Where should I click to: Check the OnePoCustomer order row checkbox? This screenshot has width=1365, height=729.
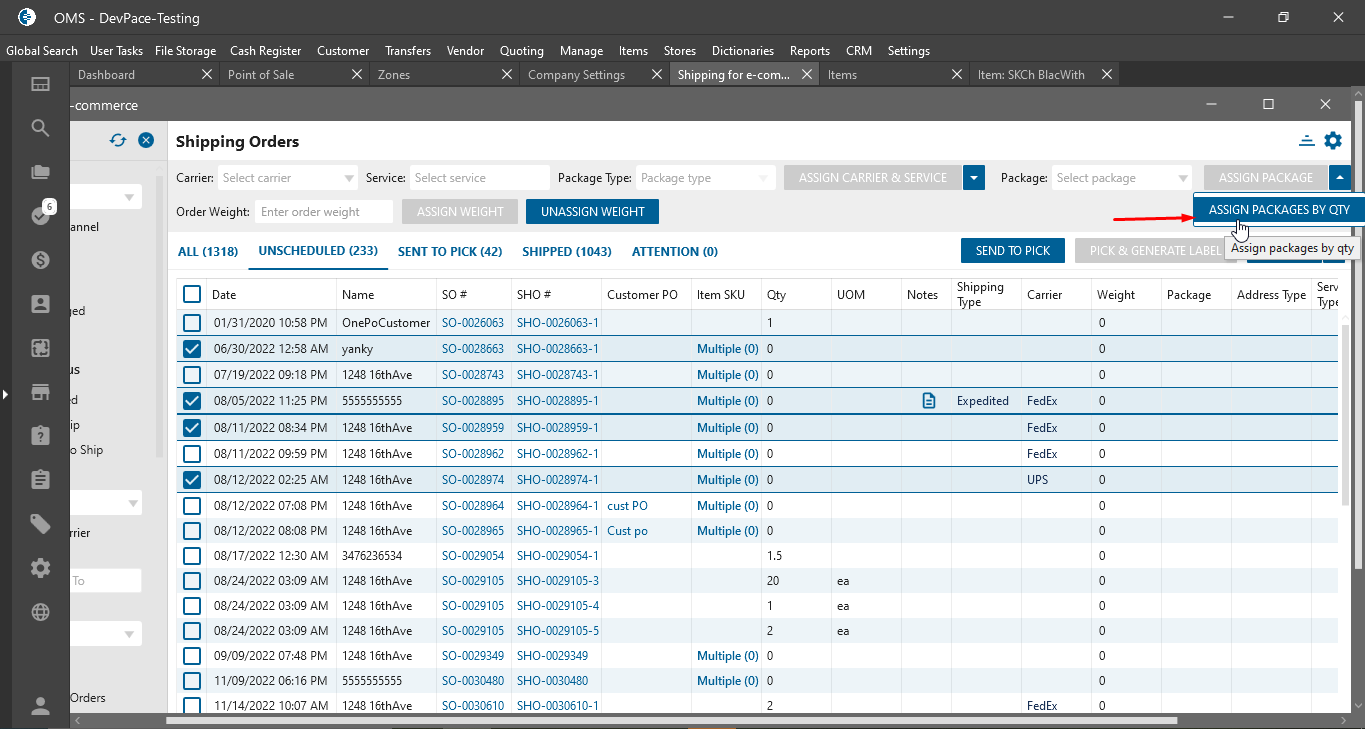click(192, 323)
